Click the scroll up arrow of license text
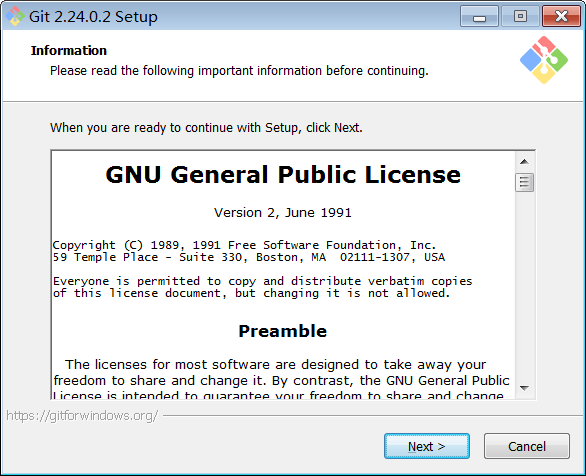The image size is (586, 476). click(x=524, y=161)
